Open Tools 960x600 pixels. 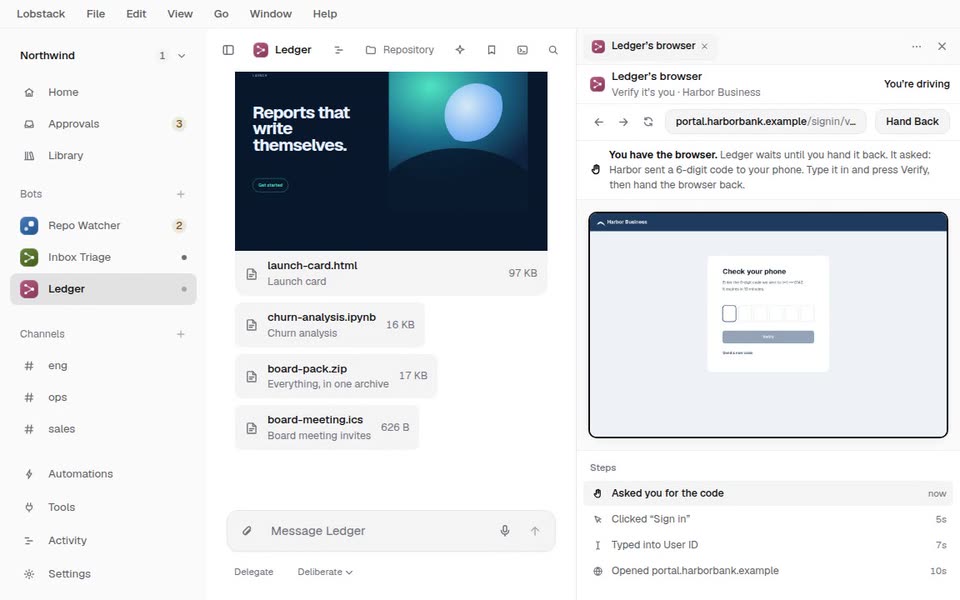pyautogui.click(x=103, y=507)
